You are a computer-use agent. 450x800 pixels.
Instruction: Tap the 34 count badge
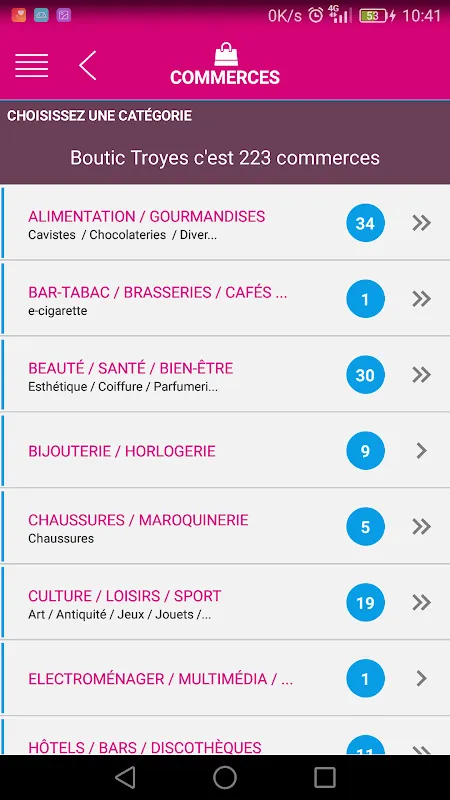pos(365,223)
